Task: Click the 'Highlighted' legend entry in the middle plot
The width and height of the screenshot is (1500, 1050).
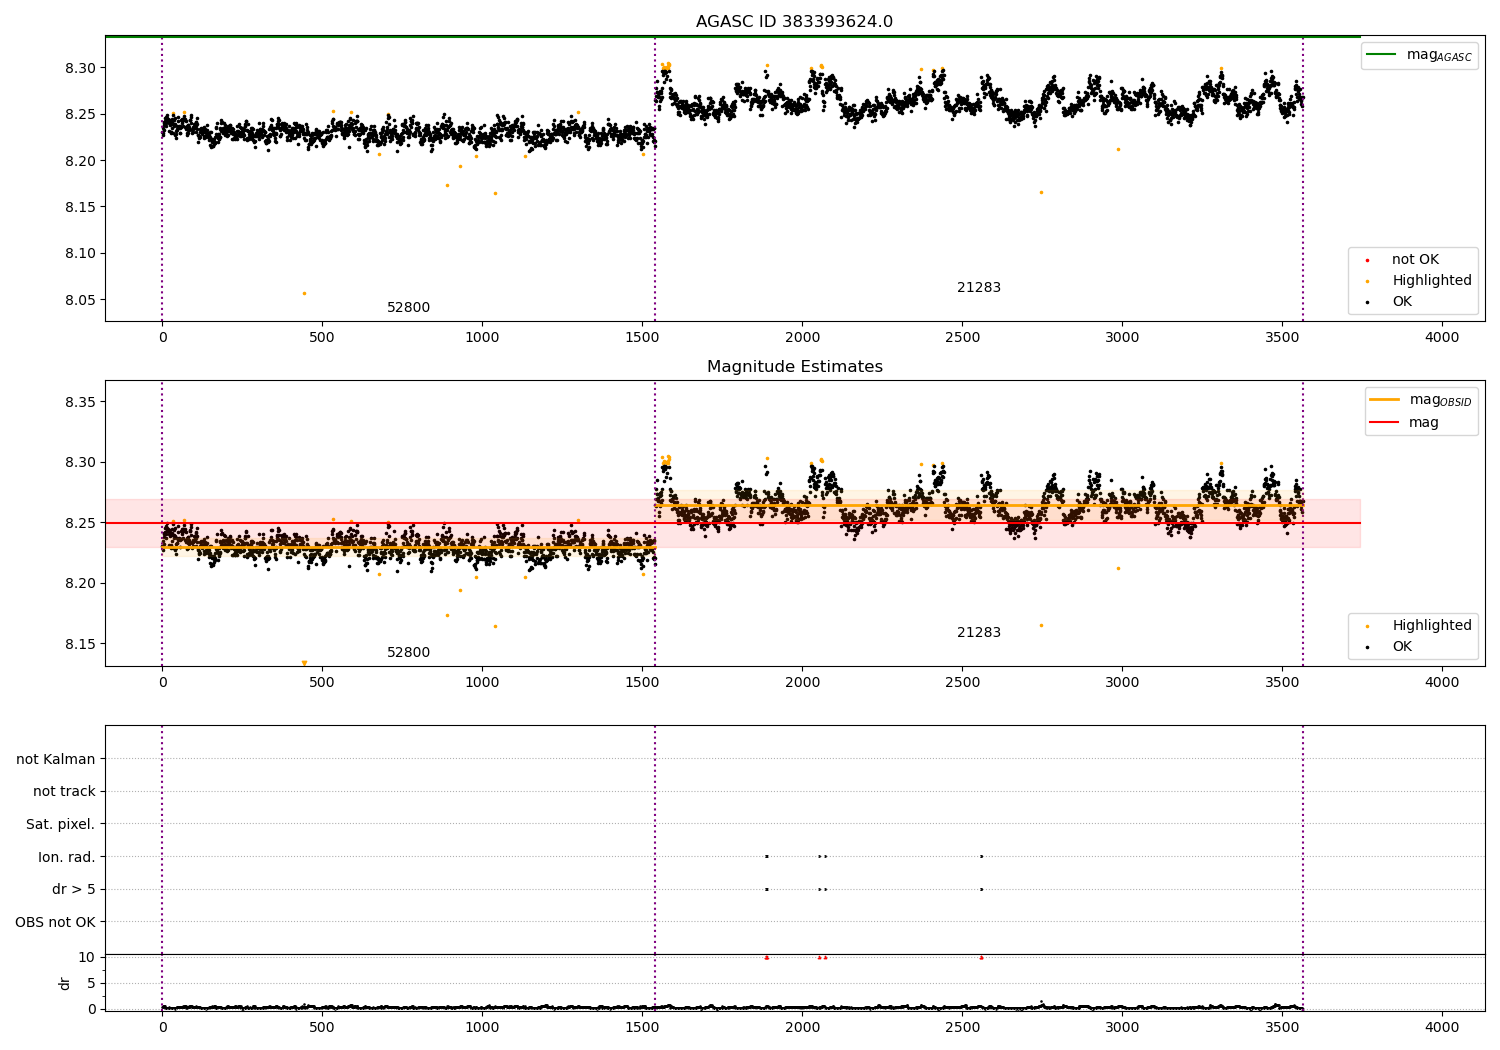Action: click(x=1418, y=626)
